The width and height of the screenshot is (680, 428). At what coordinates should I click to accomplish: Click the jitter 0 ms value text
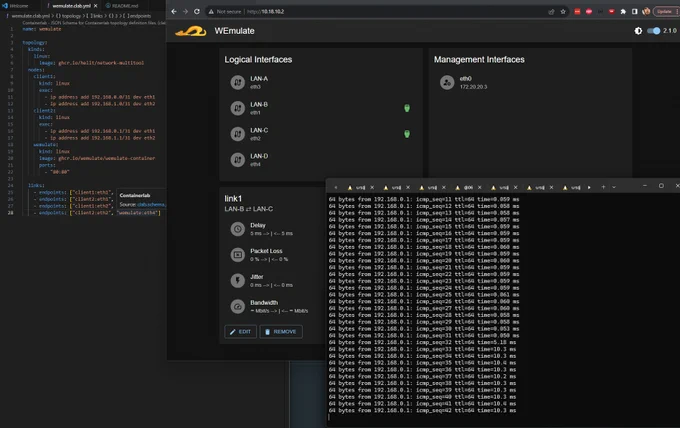tap(271, 285)
